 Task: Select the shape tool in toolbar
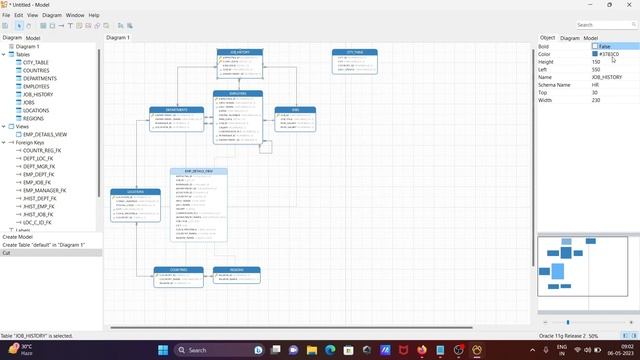pos(97,26)
